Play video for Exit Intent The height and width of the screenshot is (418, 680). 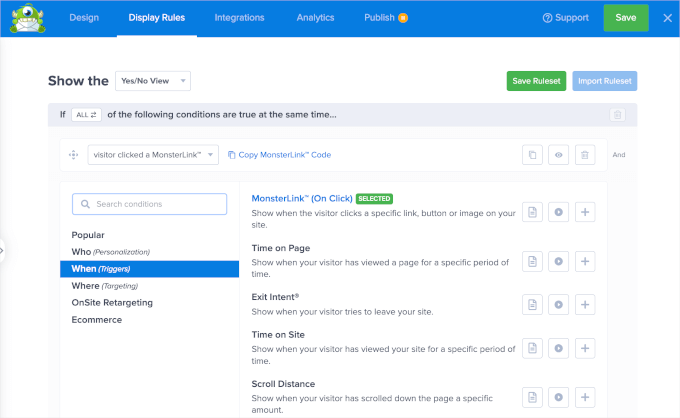pos(559,305)
